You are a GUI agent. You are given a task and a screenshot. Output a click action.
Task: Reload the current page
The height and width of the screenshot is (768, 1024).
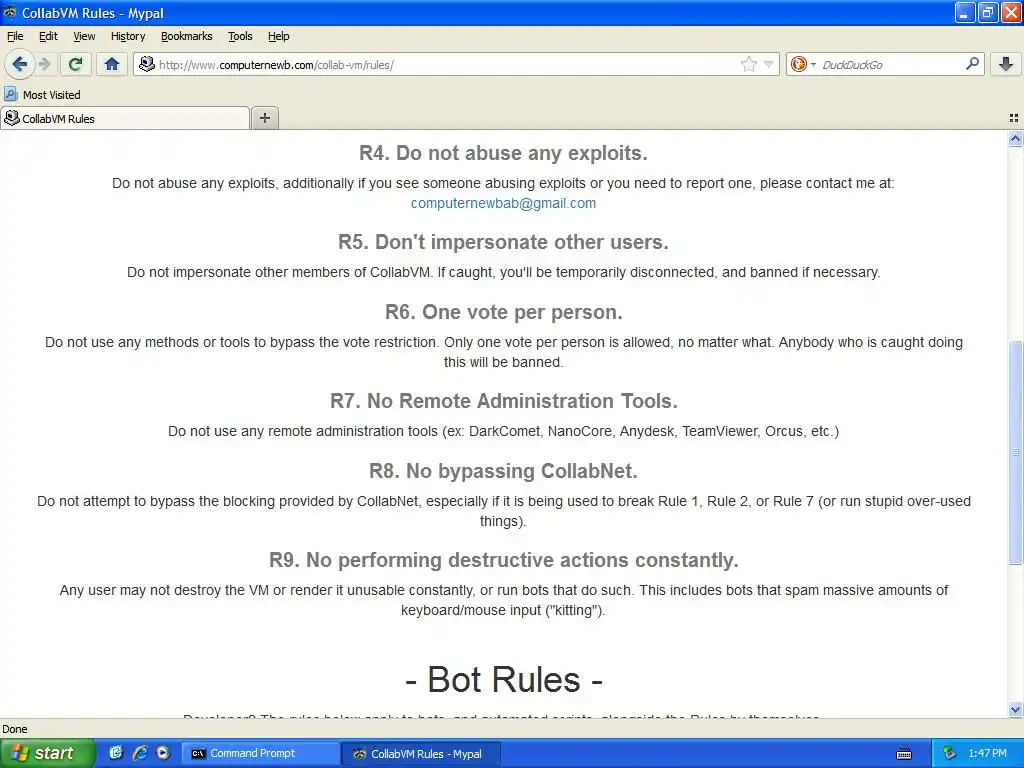click(75, 64)
